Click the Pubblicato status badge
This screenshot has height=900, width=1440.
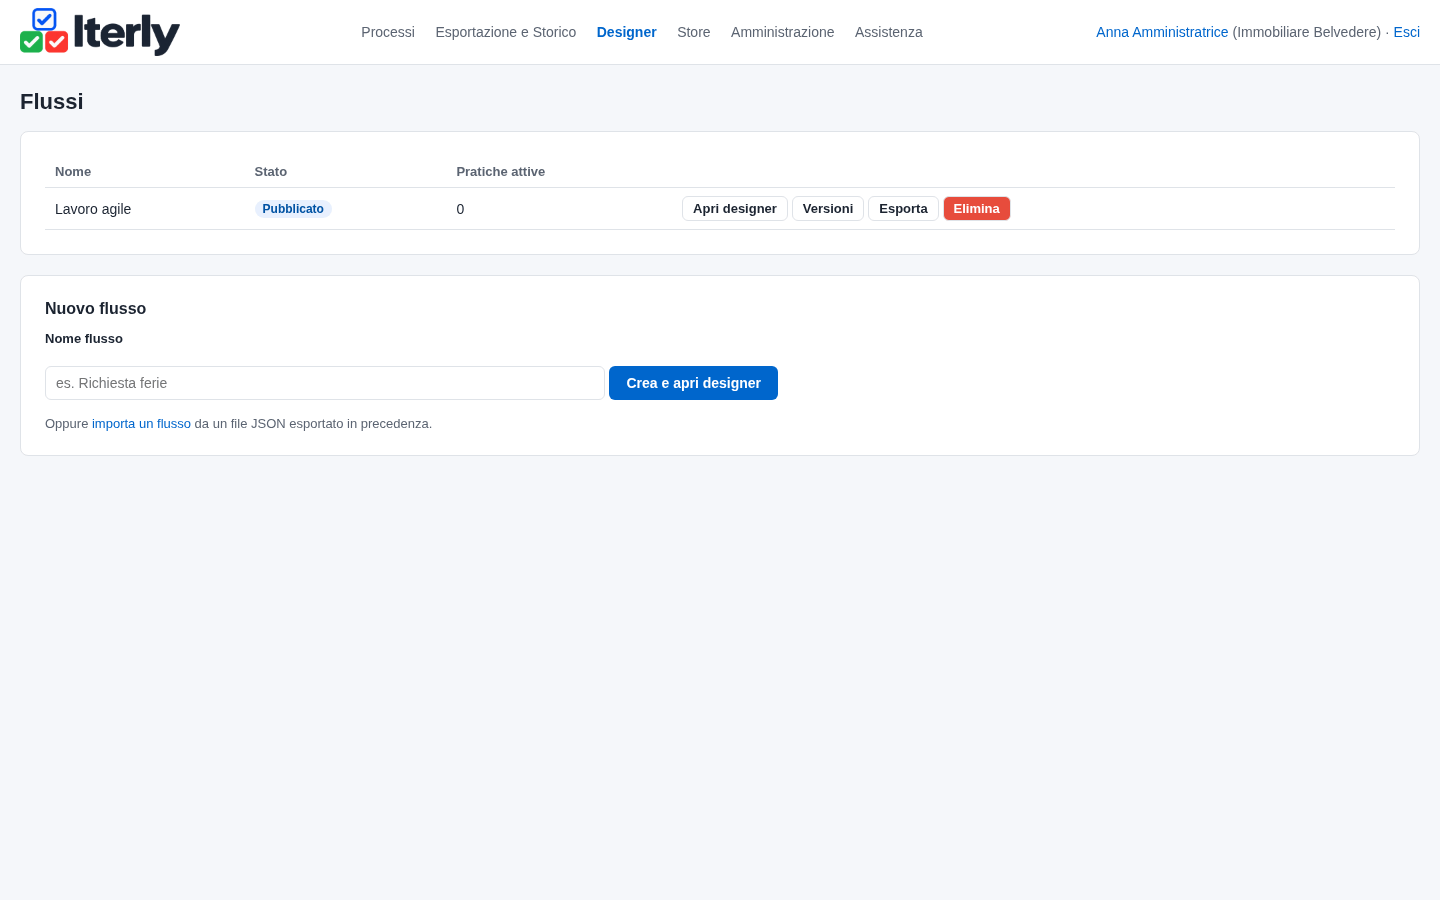pos(293,209)
